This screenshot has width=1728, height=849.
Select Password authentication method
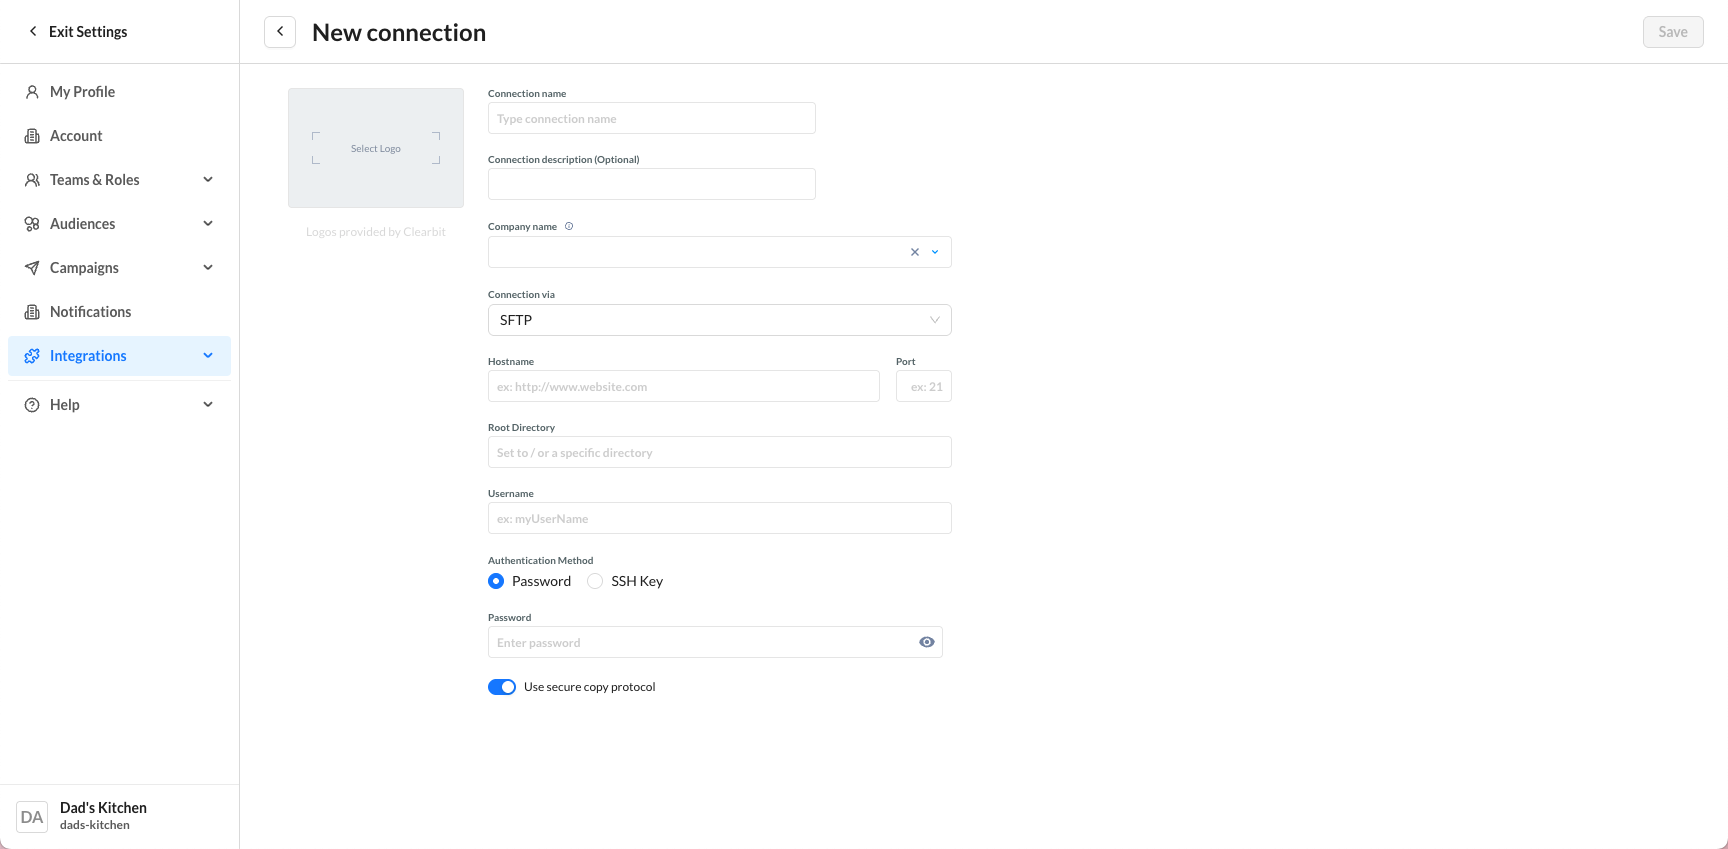point(496,581)
